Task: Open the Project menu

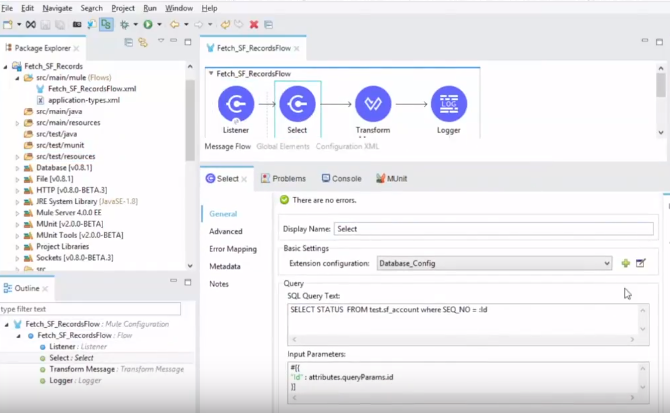Action: pos(122,8)
